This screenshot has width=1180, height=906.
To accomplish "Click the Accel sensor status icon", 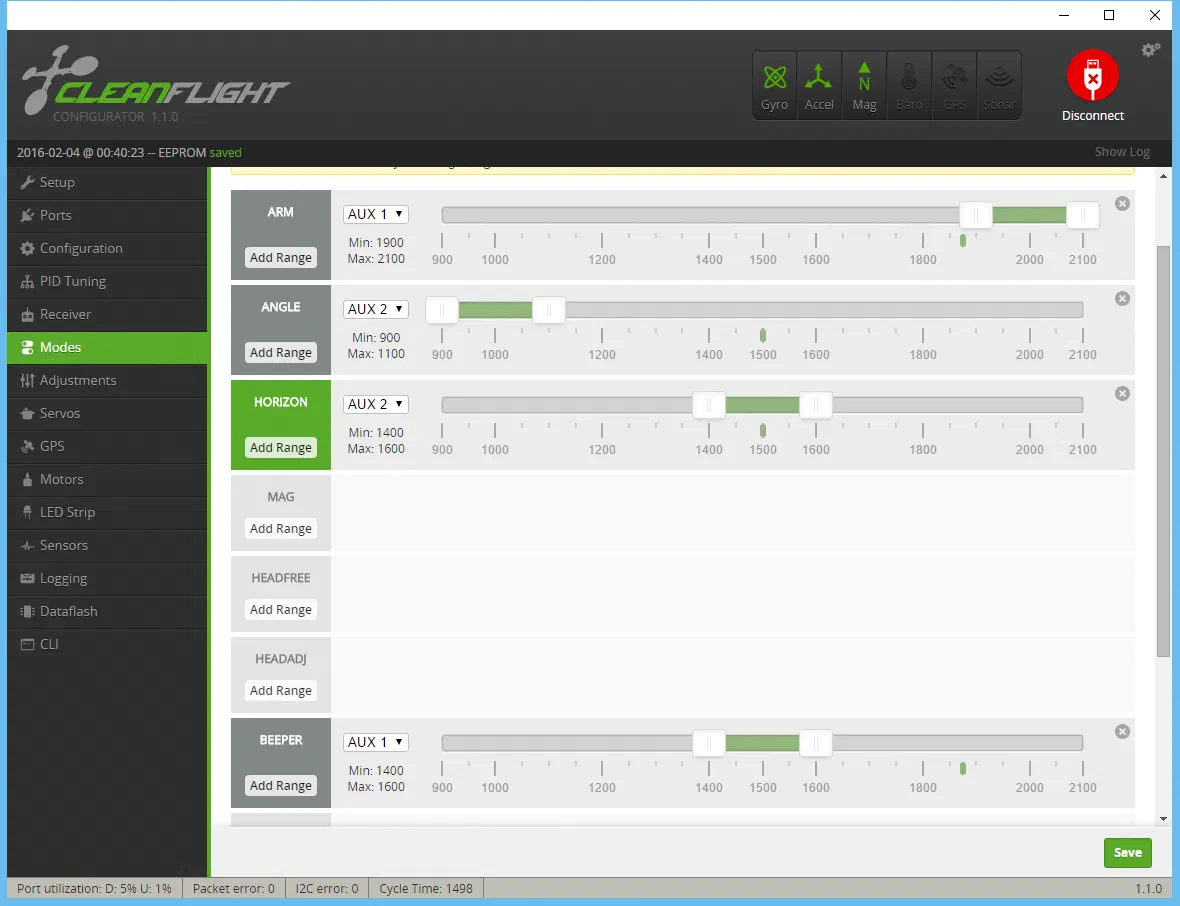I will coord(819,85).
